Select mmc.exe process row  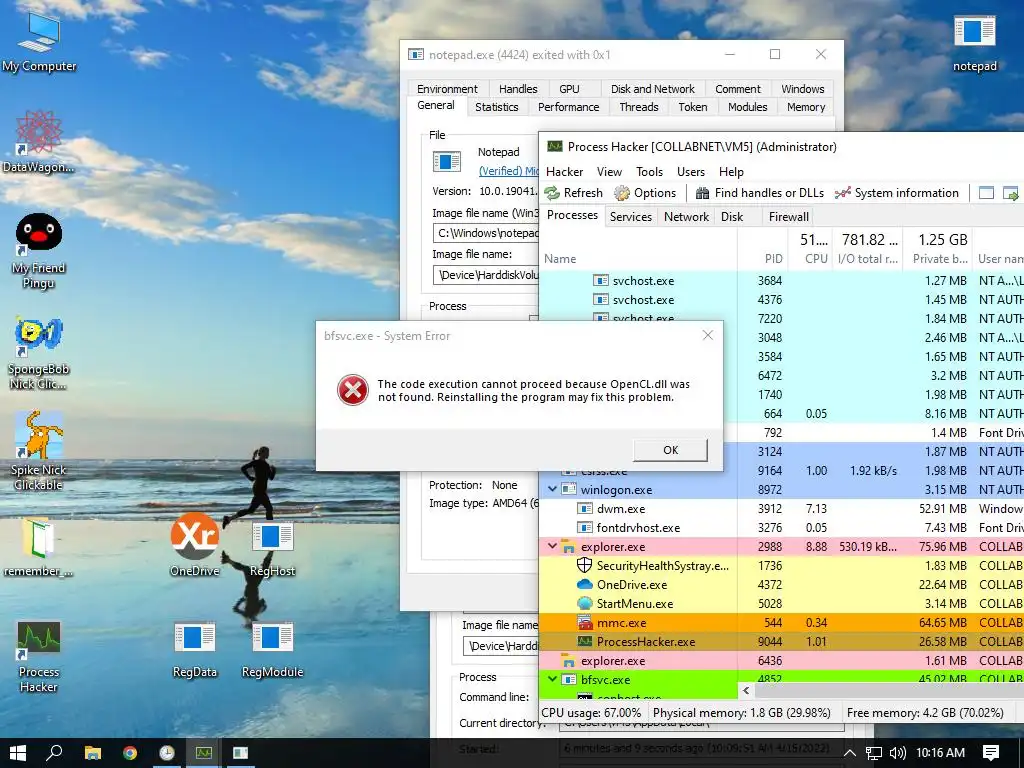[782, 622]
